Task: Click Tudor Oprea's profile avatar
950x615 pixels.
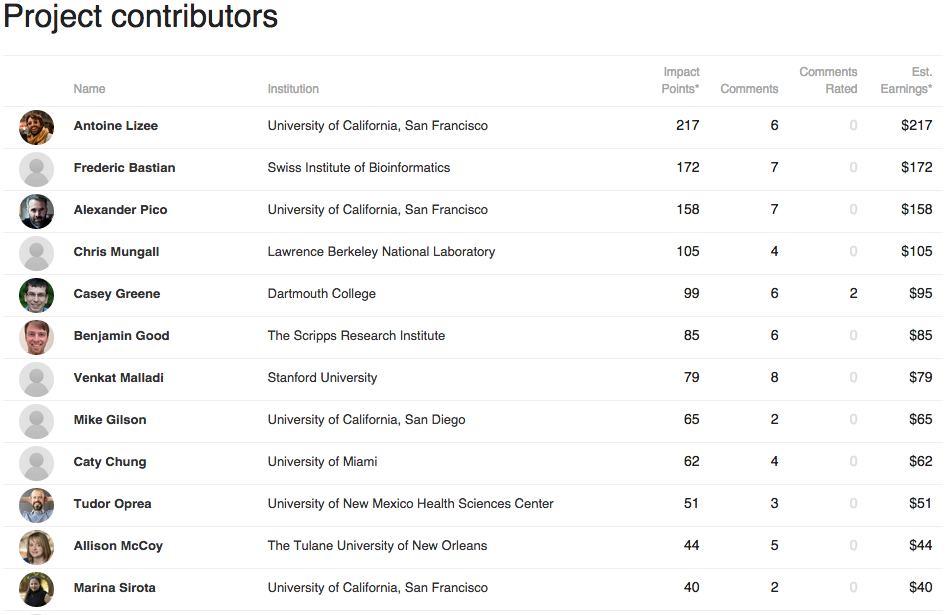Action: tap(37, 505)
